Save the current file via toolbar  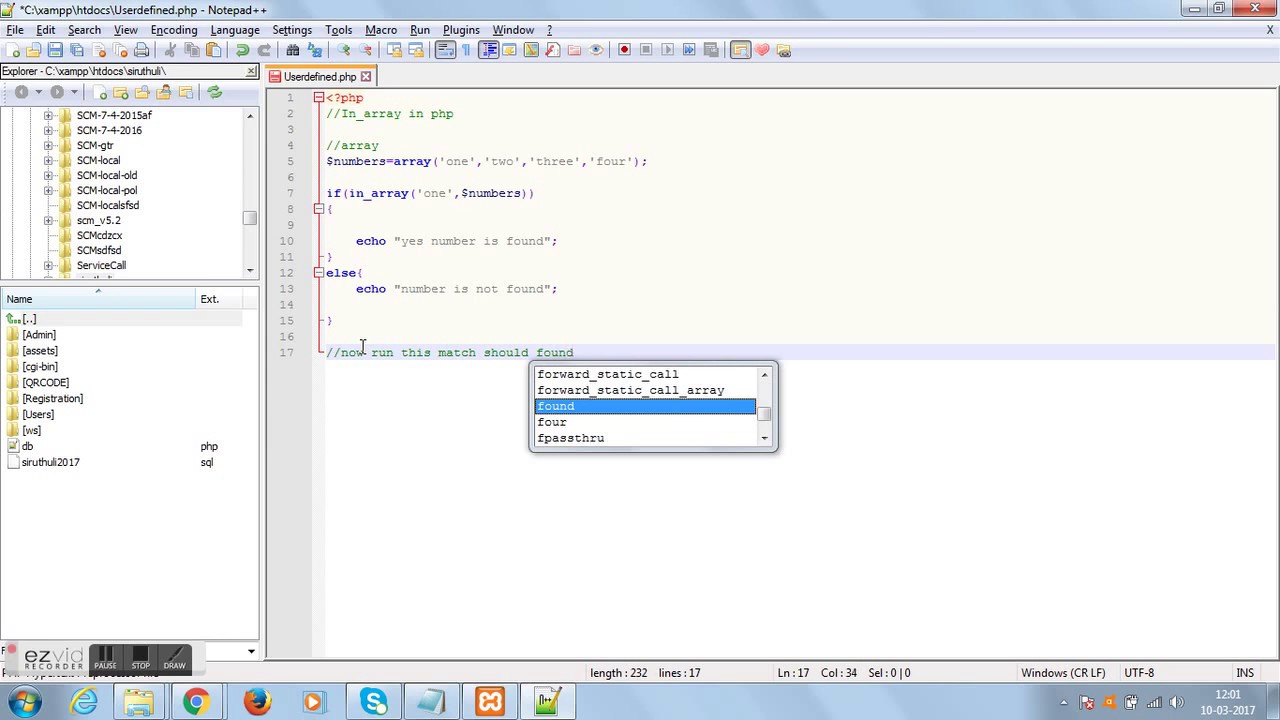pos(55,50)
